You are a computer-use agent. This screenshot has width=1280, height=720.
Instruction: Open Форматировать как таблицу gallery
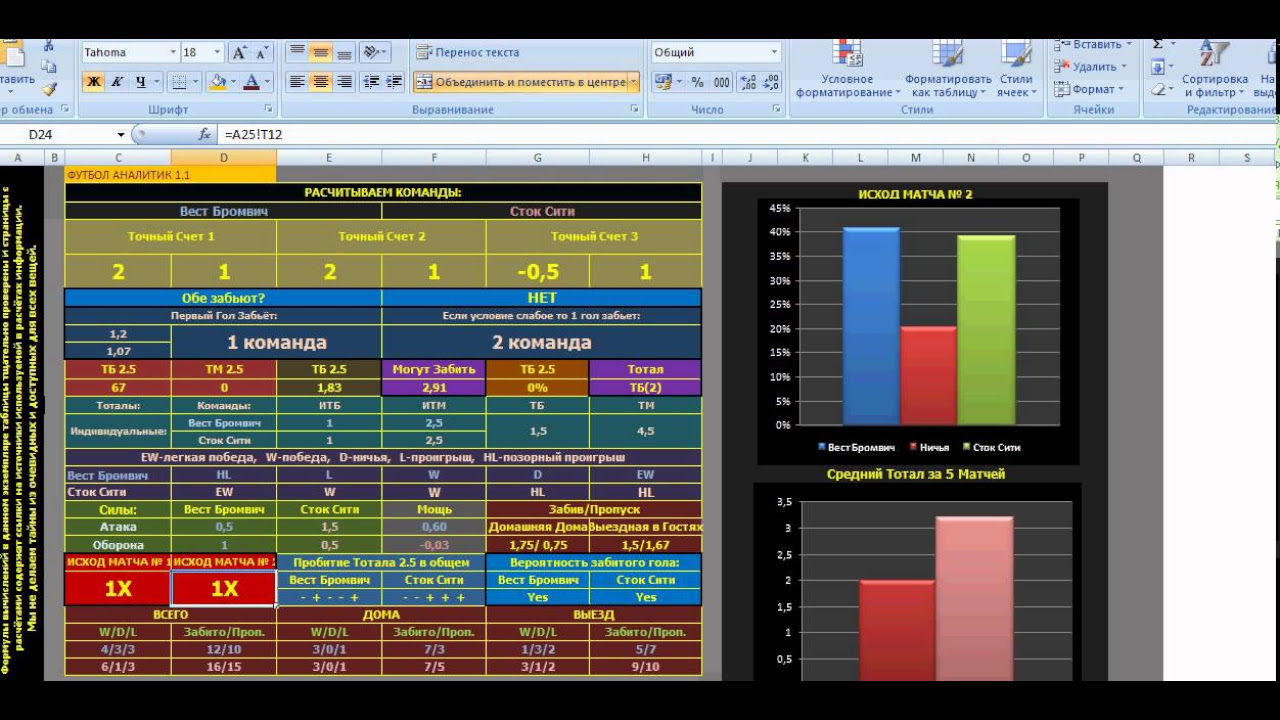coord(947,68)
